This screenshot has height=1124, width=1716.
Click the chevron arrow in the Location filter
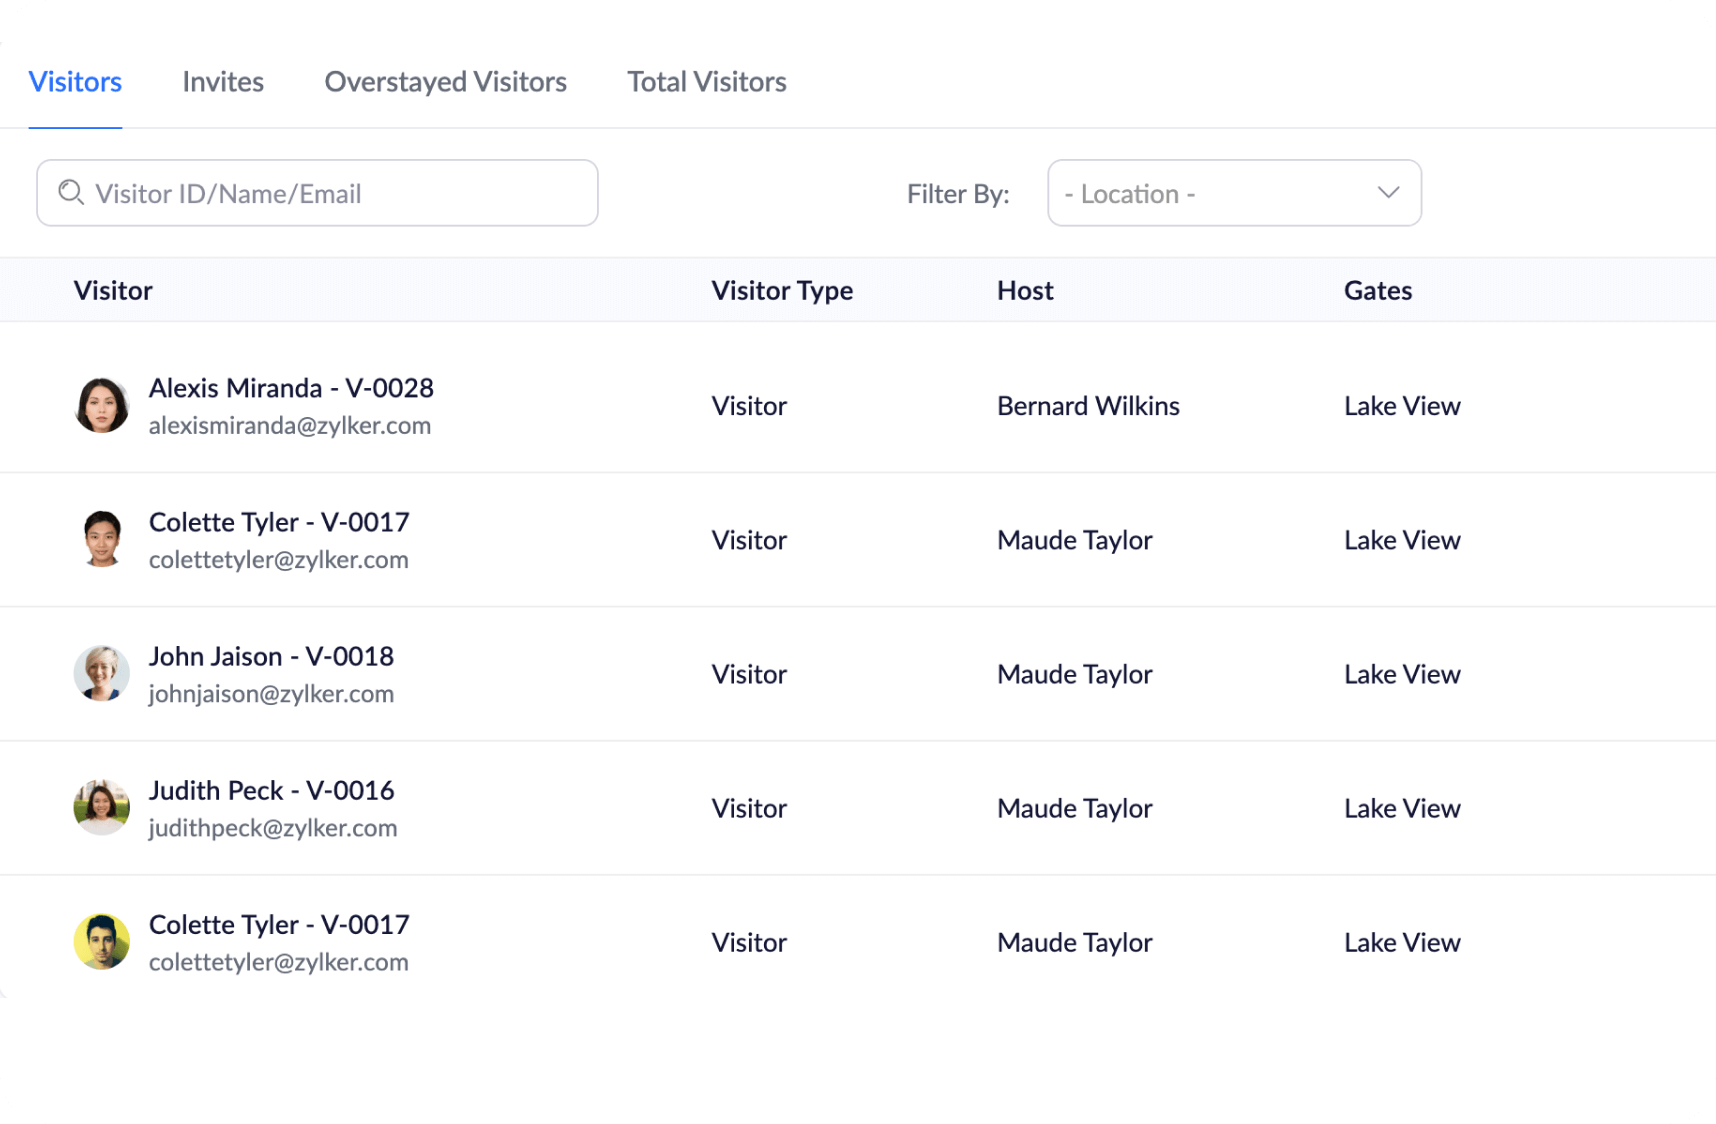1388,193
